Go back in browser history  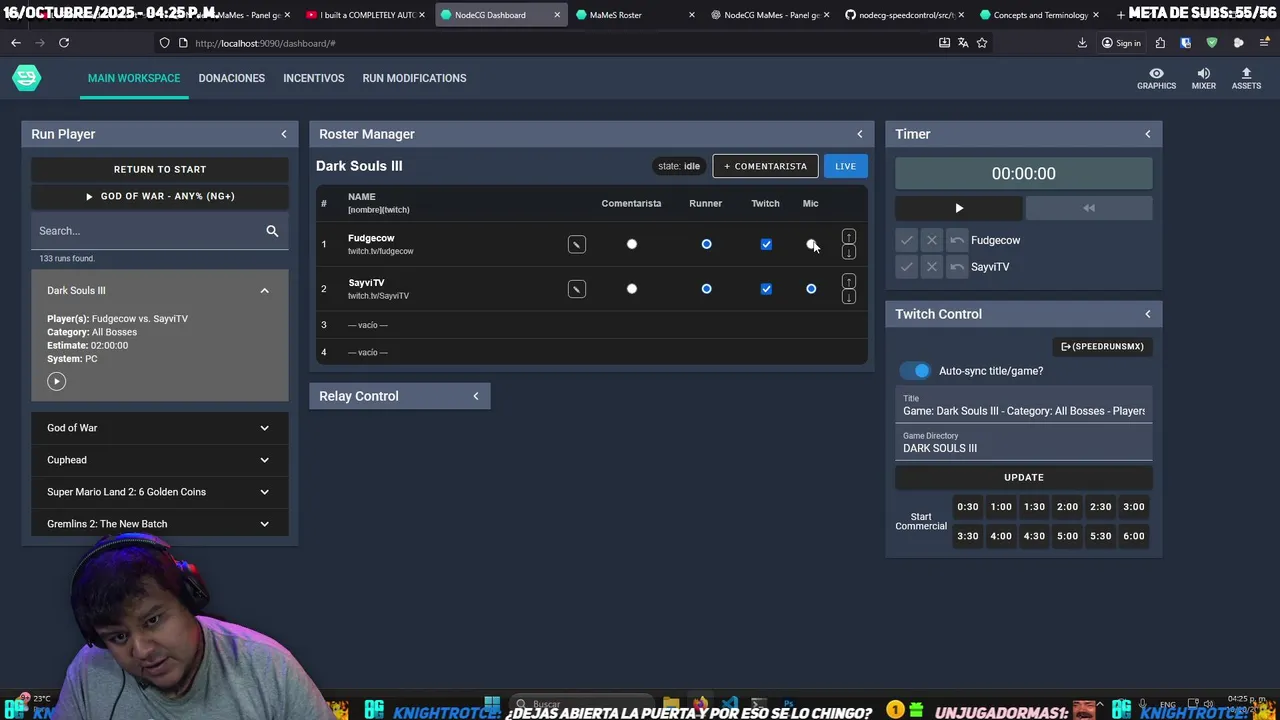click(15, 43)
